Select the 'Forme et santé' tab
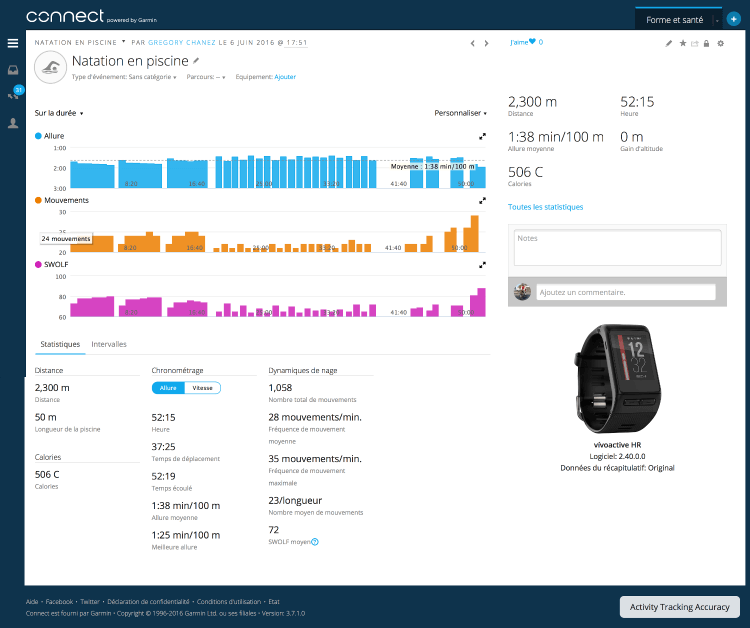 673,19
